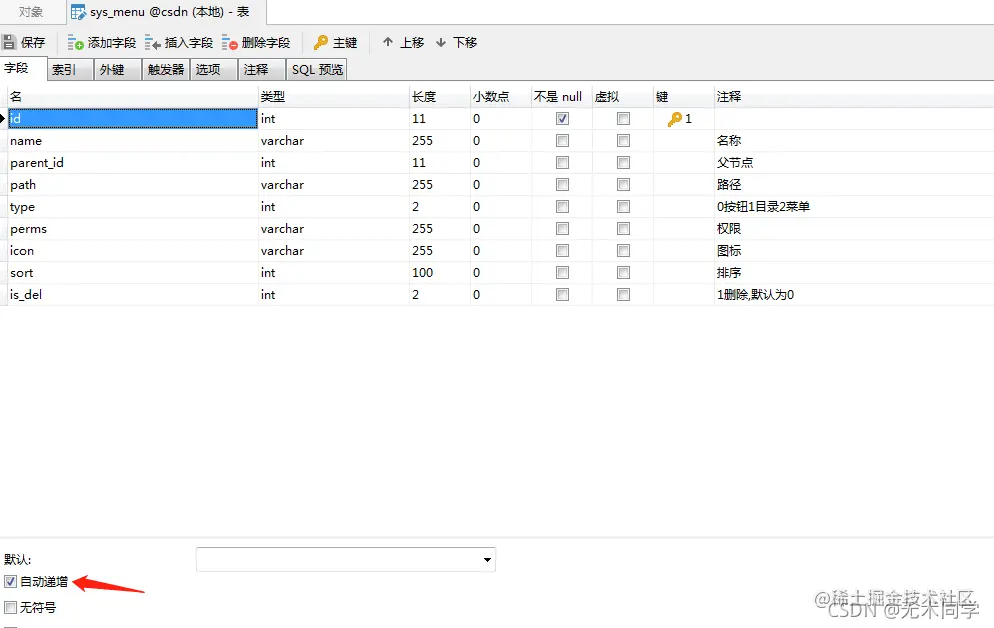The image size is (994, 628).
Task: Click the 名 column header
Action: [x=132, y=96]
